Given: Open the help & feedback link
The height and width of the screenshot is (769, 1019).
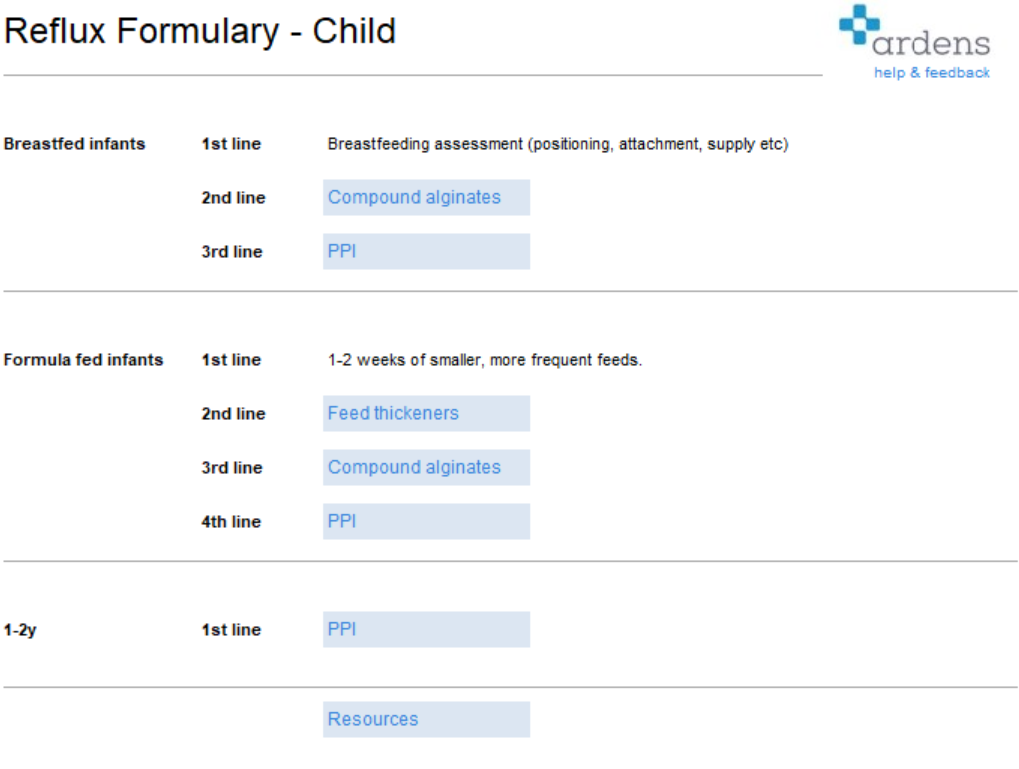Looking at the screenshot, I should pyautogui.click(x=931, y=73).
